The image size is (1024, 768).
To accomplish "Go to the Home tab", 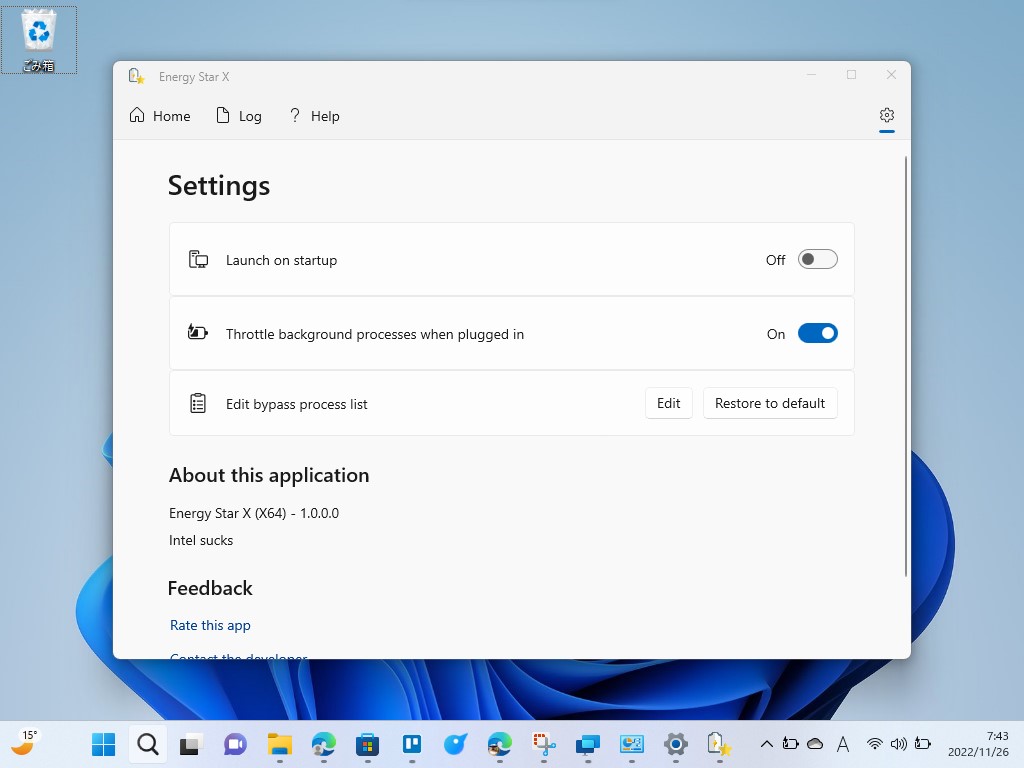I will tap(160, 116).
